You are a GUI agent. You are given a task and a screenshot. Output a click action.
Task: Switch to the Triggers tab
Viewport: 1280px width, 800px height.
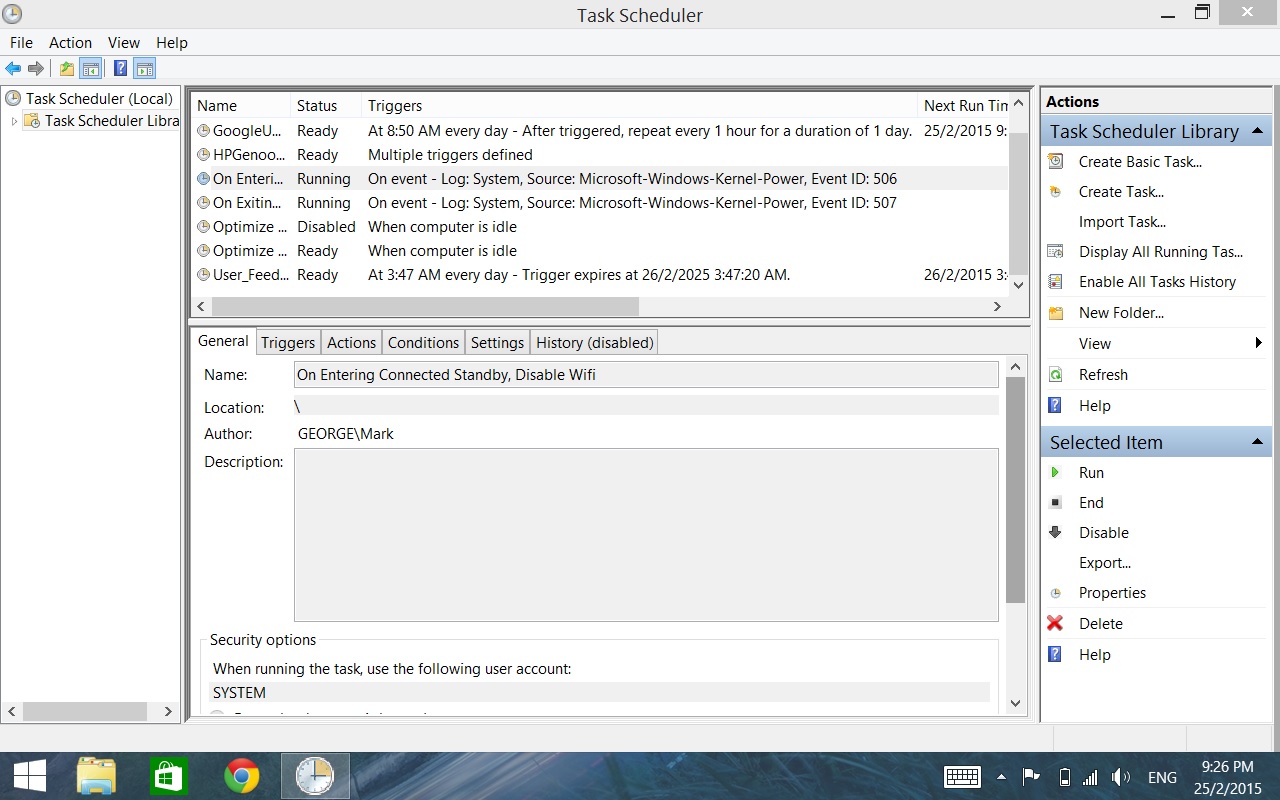pos(288,343)
